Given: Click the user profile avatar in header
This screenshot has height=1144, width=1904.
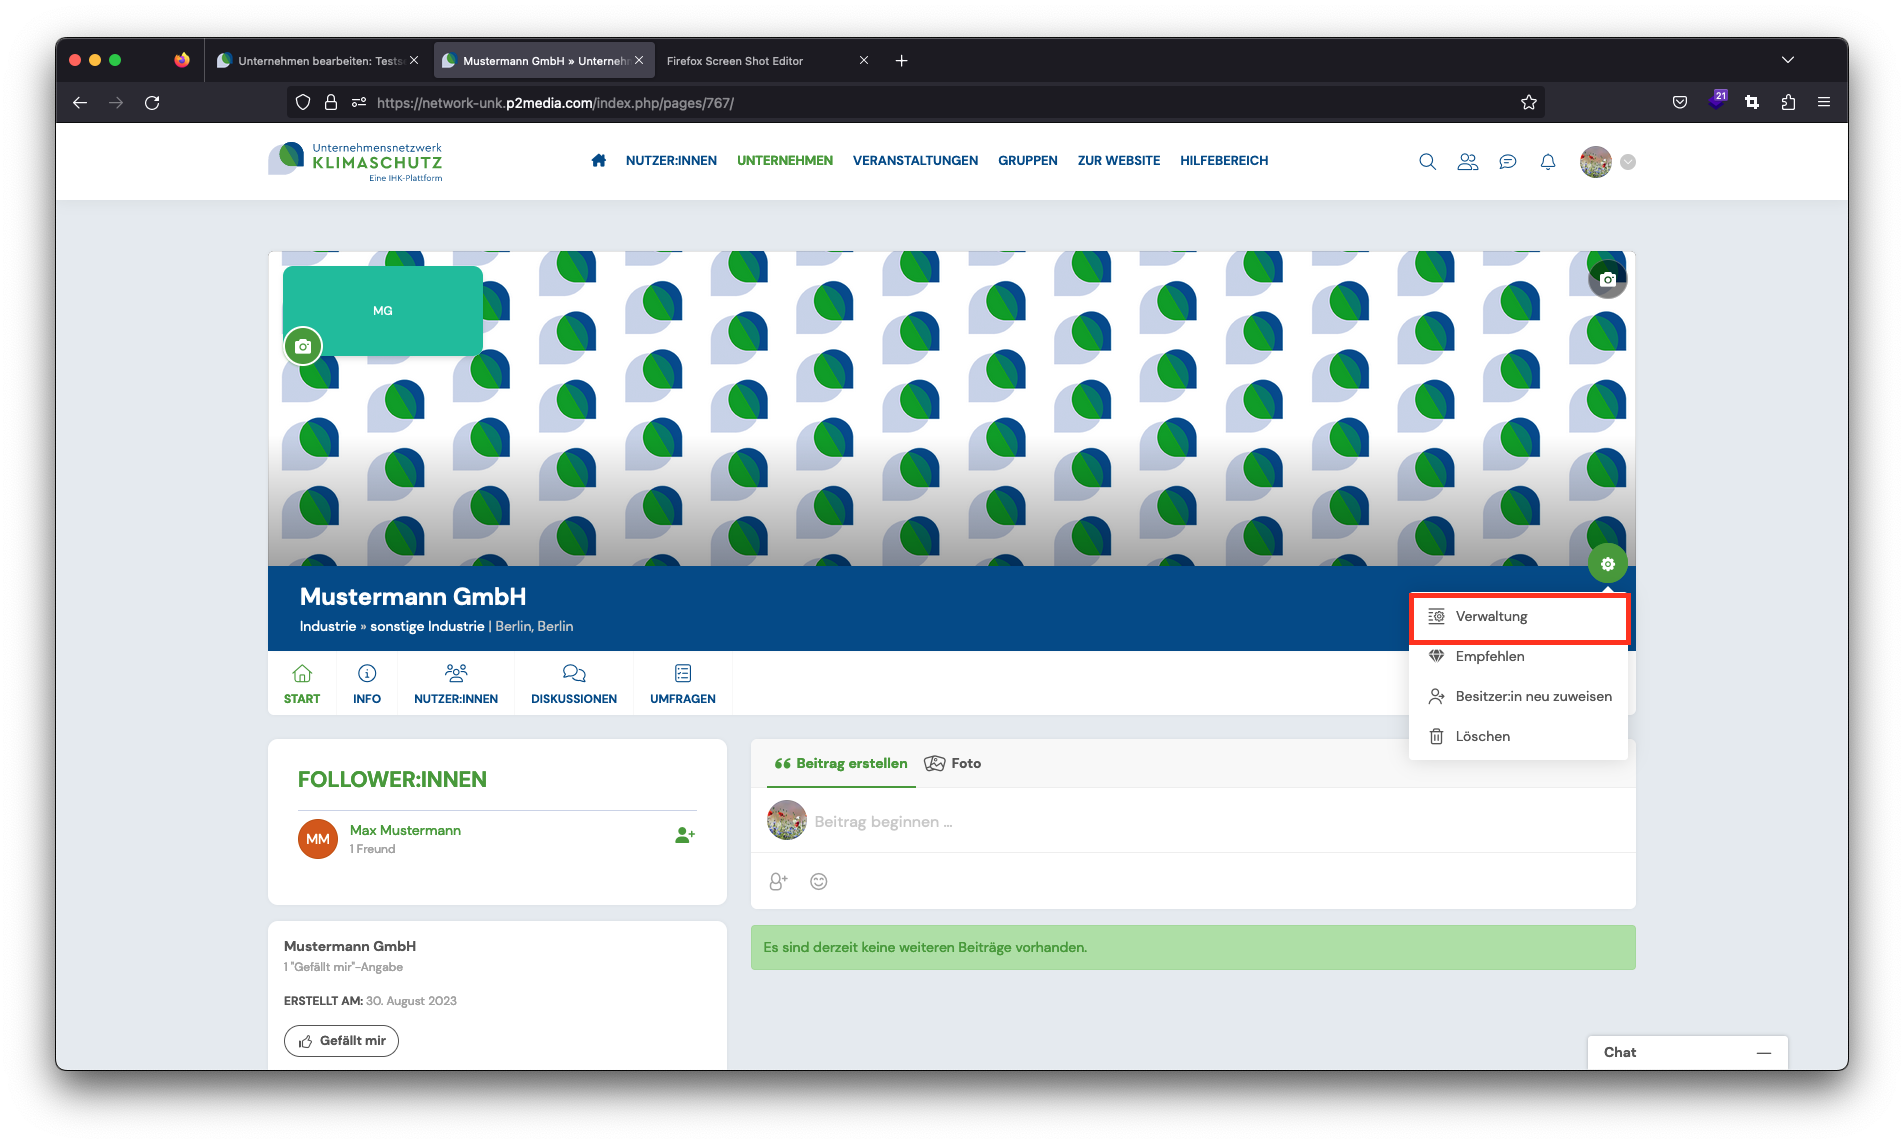Looking at the screenshot, I should [x=1595, y=162].
